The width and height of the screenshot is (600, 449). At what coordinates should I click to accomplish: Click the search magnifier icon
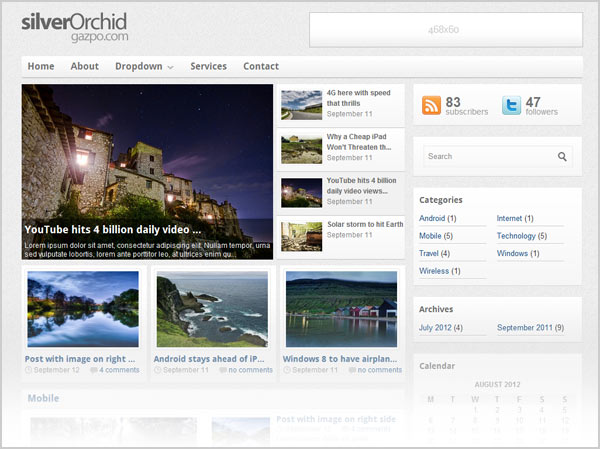coord(562,156)
